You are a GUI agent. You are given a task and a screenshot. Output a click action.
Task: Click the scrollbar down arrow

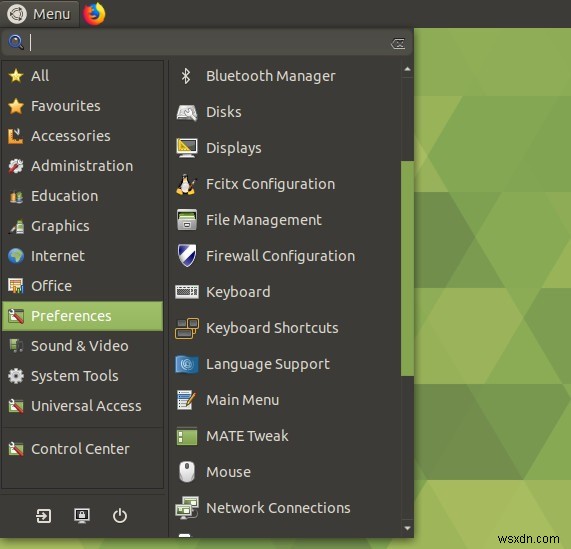(x=407, y=528)
